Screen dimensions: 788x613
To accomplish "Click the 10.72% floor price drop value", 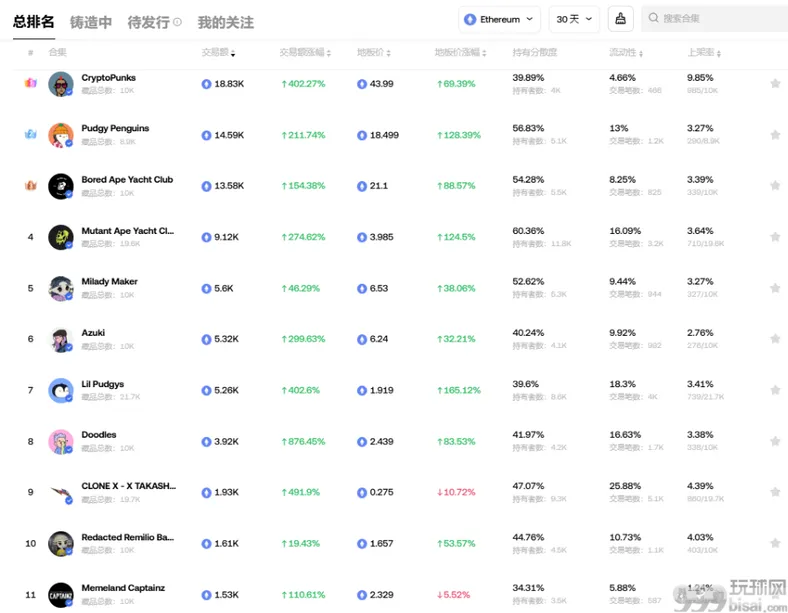I will 456,492.
